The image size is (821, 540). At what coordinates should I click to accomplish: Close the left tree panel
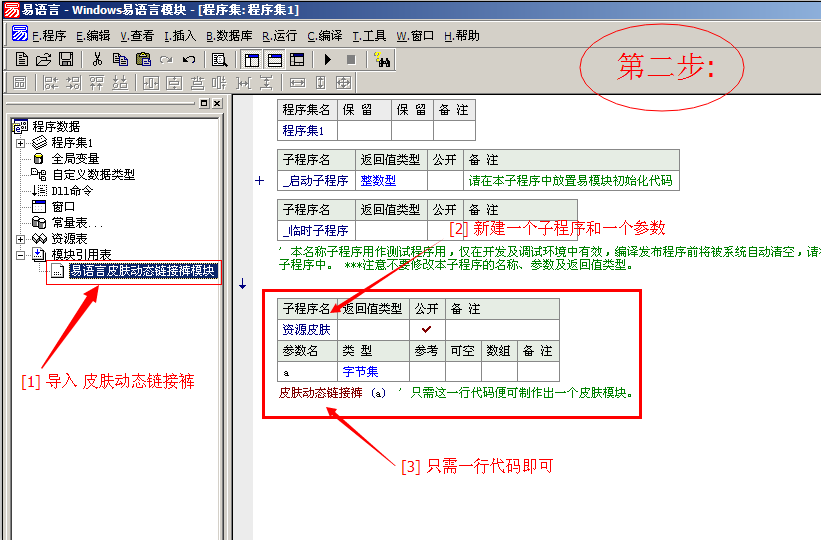(217, 103)
